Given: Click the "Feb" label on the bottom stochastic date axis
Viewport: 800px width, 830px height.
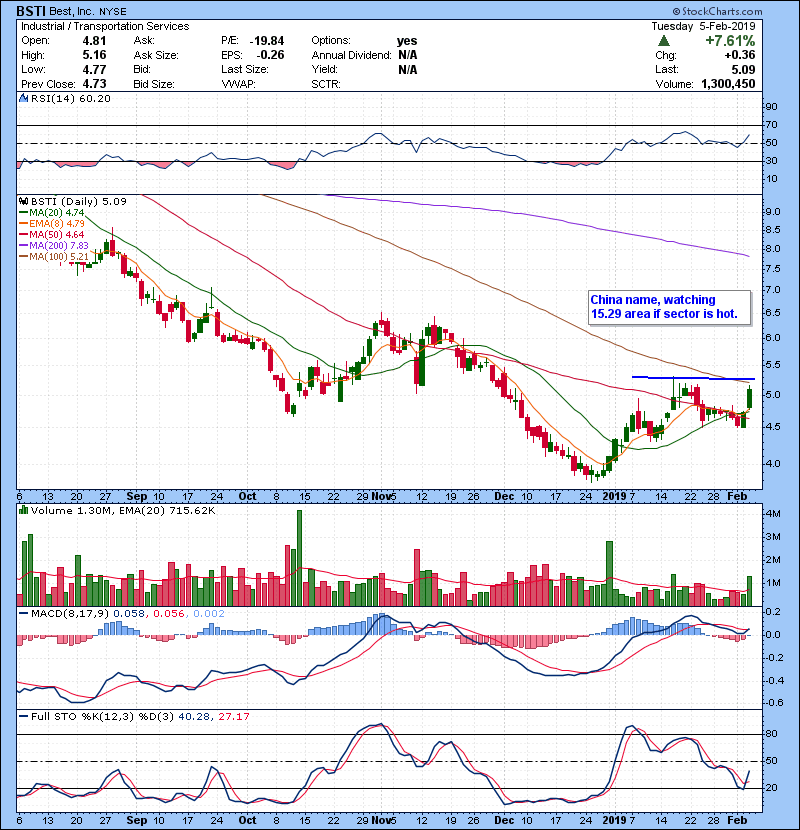Looking at the screenshot, I should click(x=737, y=820).
